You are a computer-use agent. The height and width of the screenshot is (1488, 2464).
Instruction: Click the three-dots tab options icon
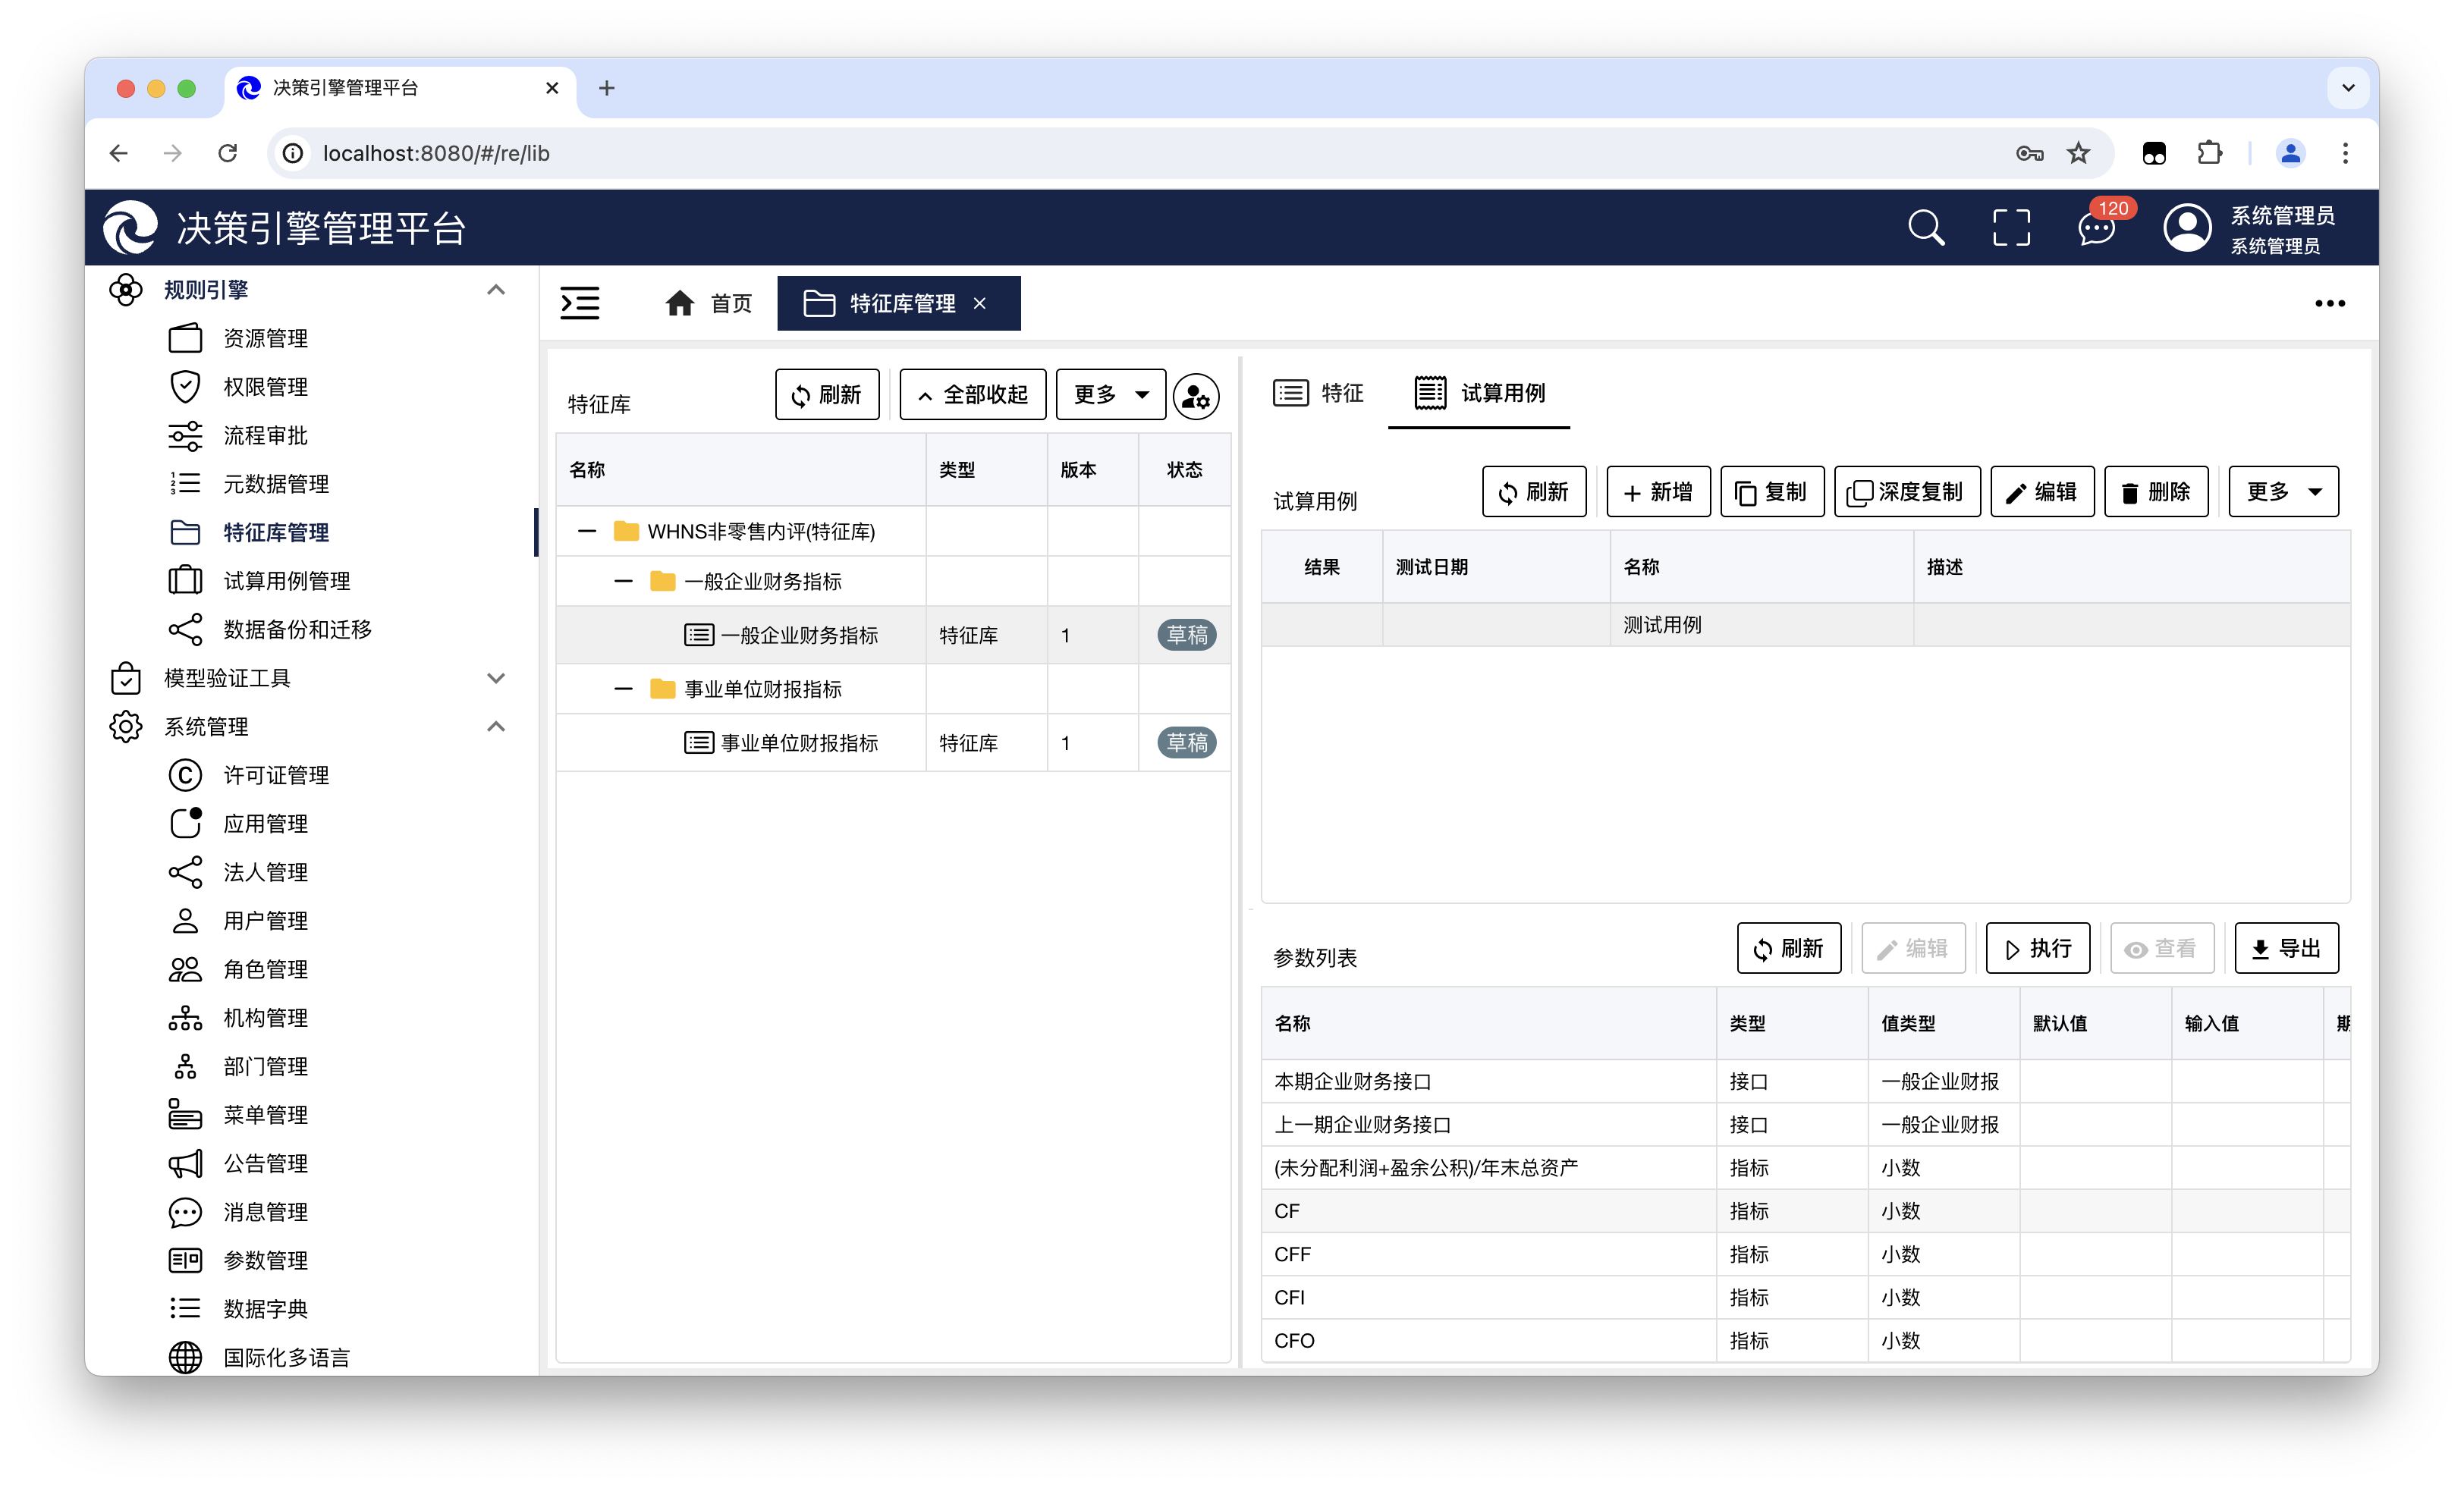2329,303
